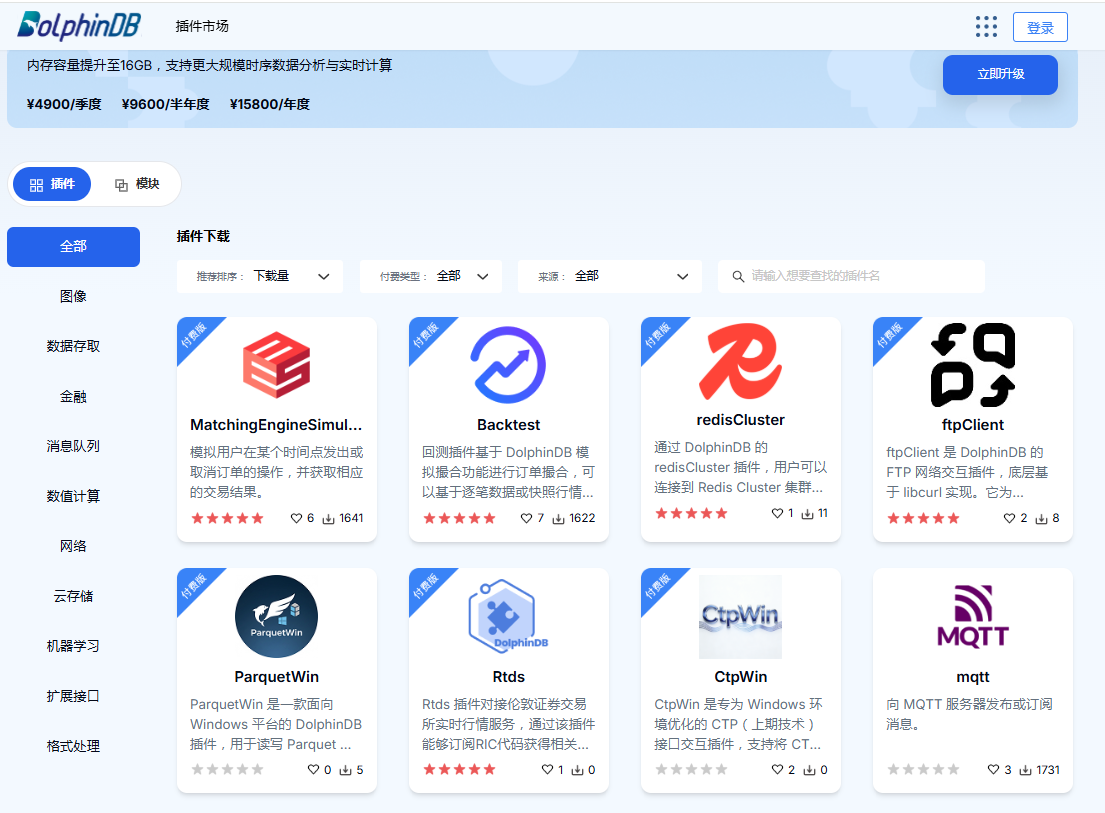Open the CtpWin plugin title
The height and width of the screenshot is (813, 1105).
(x=740, y=677)
